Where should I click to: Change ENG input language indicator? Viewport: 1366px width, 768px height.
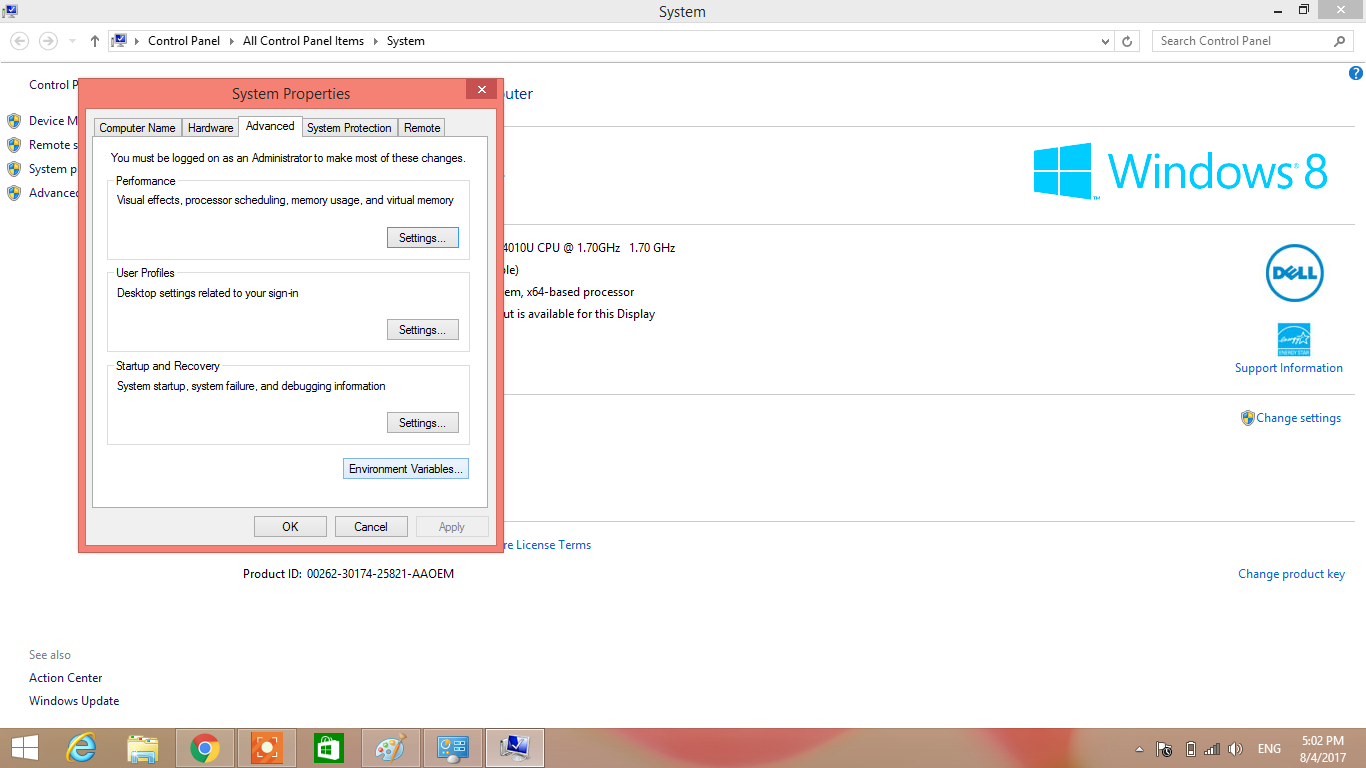1269,749
